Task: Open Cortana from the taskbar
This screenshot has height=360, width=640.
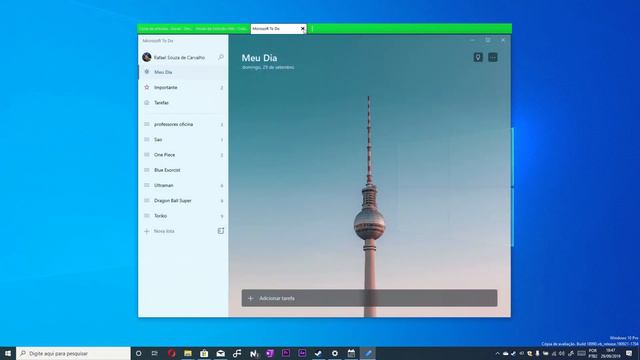Action: point(138,353)
